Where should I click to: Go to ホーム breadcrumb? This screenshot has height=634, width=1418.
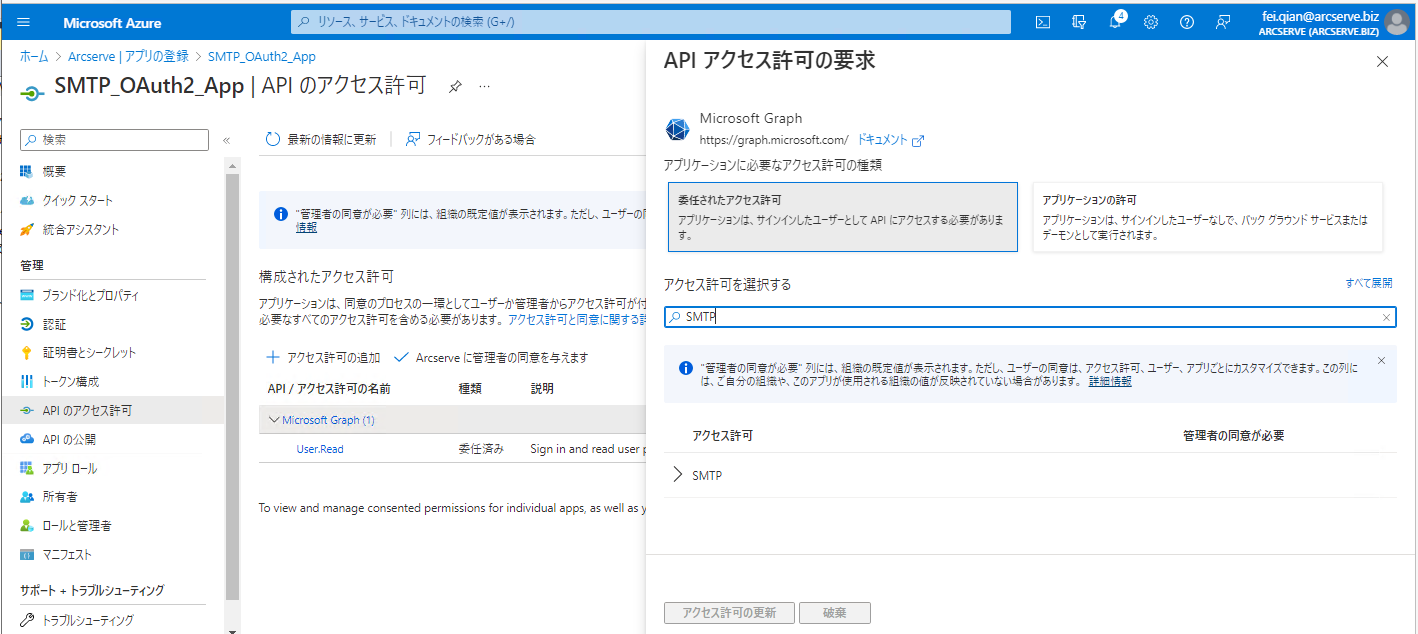click(34, 57)
